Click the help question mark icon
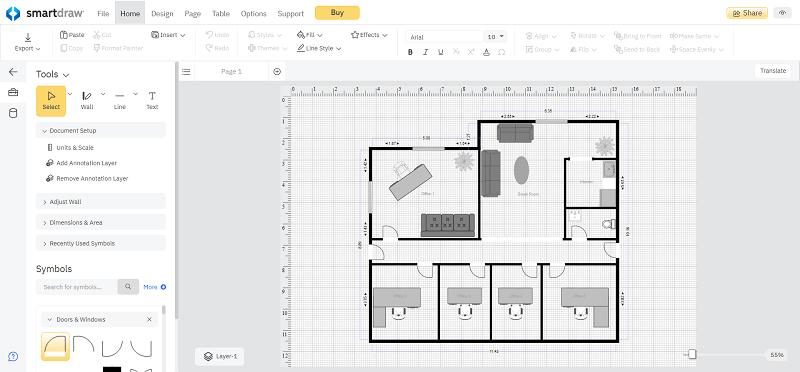Image resolution: width=800 pixels, height=372 pixels. 13,357
